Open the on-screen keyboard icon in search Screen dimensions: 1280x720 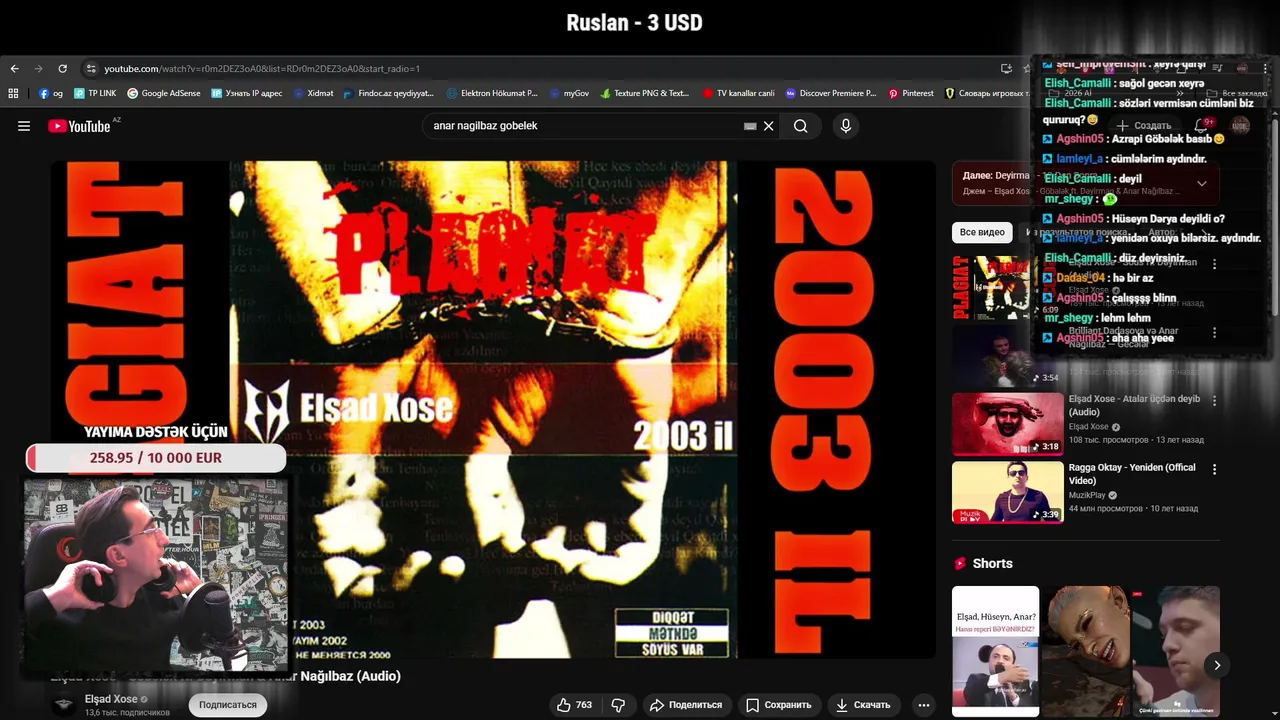pyautogui.click(x=750, y=126)
